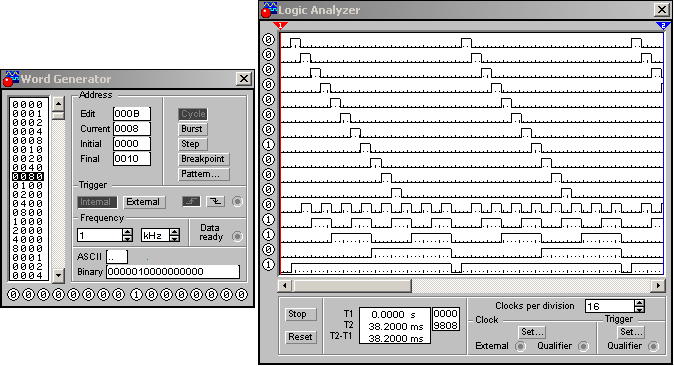Click the red cursor 1 marker
674x366 pixels.
point(280,25)
